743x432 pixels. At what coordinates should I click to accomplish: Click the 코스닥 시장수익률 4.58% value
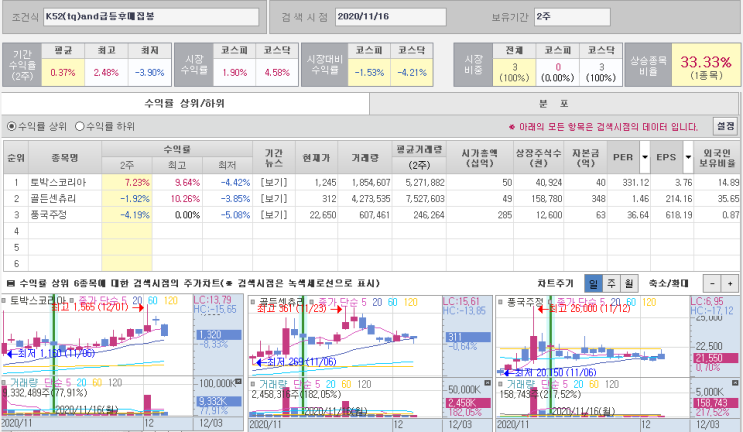tap(277, 72)
